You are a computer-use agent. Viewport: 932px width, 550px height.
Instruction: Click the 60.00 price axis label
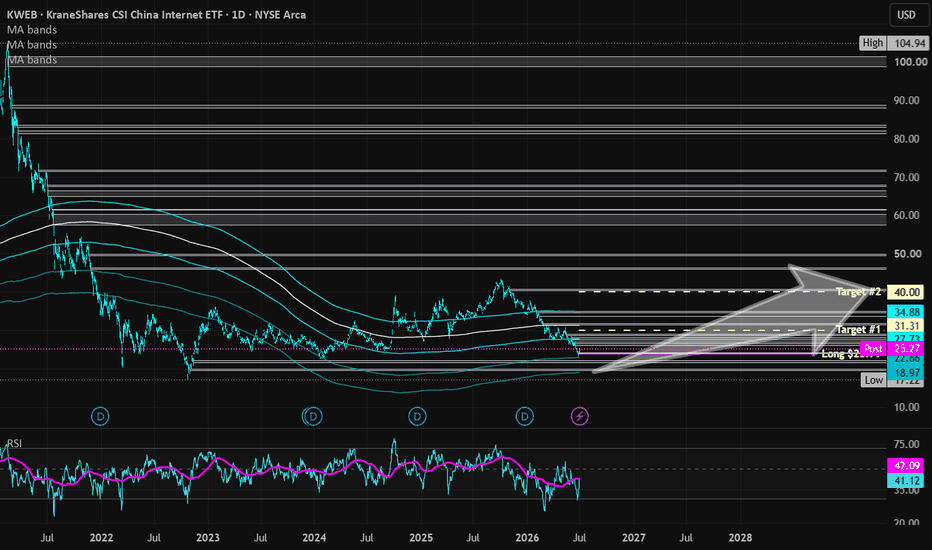point(906,215)
